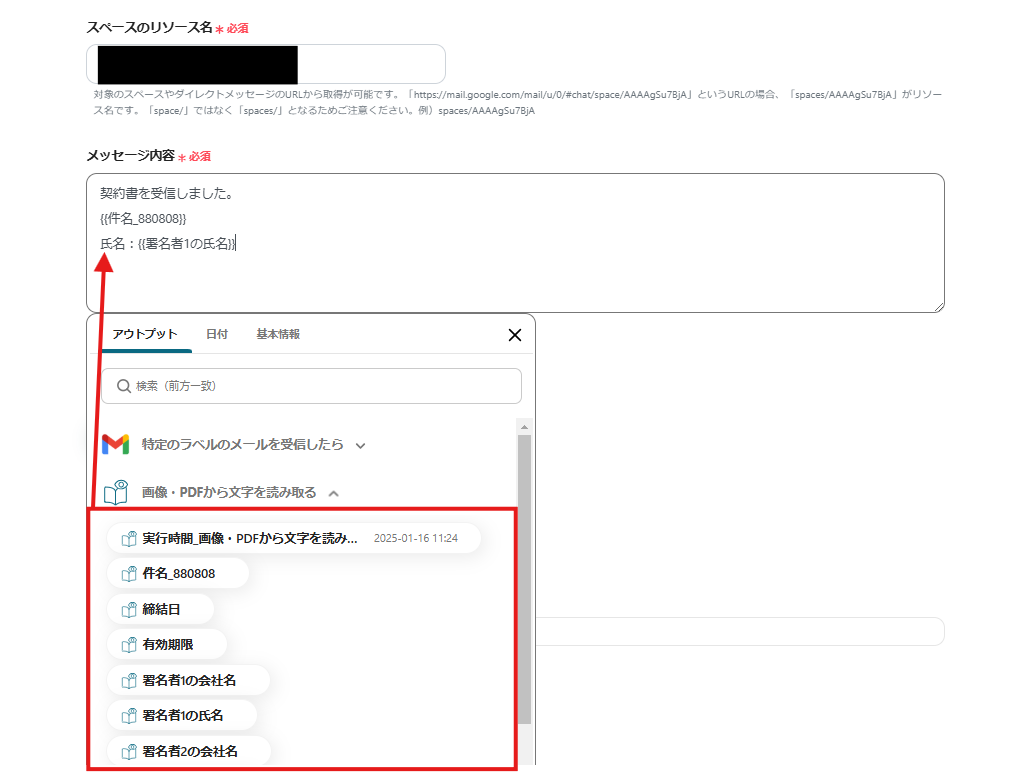Viewport: 1020px width, 772px height.
Task: Switch to the 基本情報 tab
Action: (x=278, y=334)
